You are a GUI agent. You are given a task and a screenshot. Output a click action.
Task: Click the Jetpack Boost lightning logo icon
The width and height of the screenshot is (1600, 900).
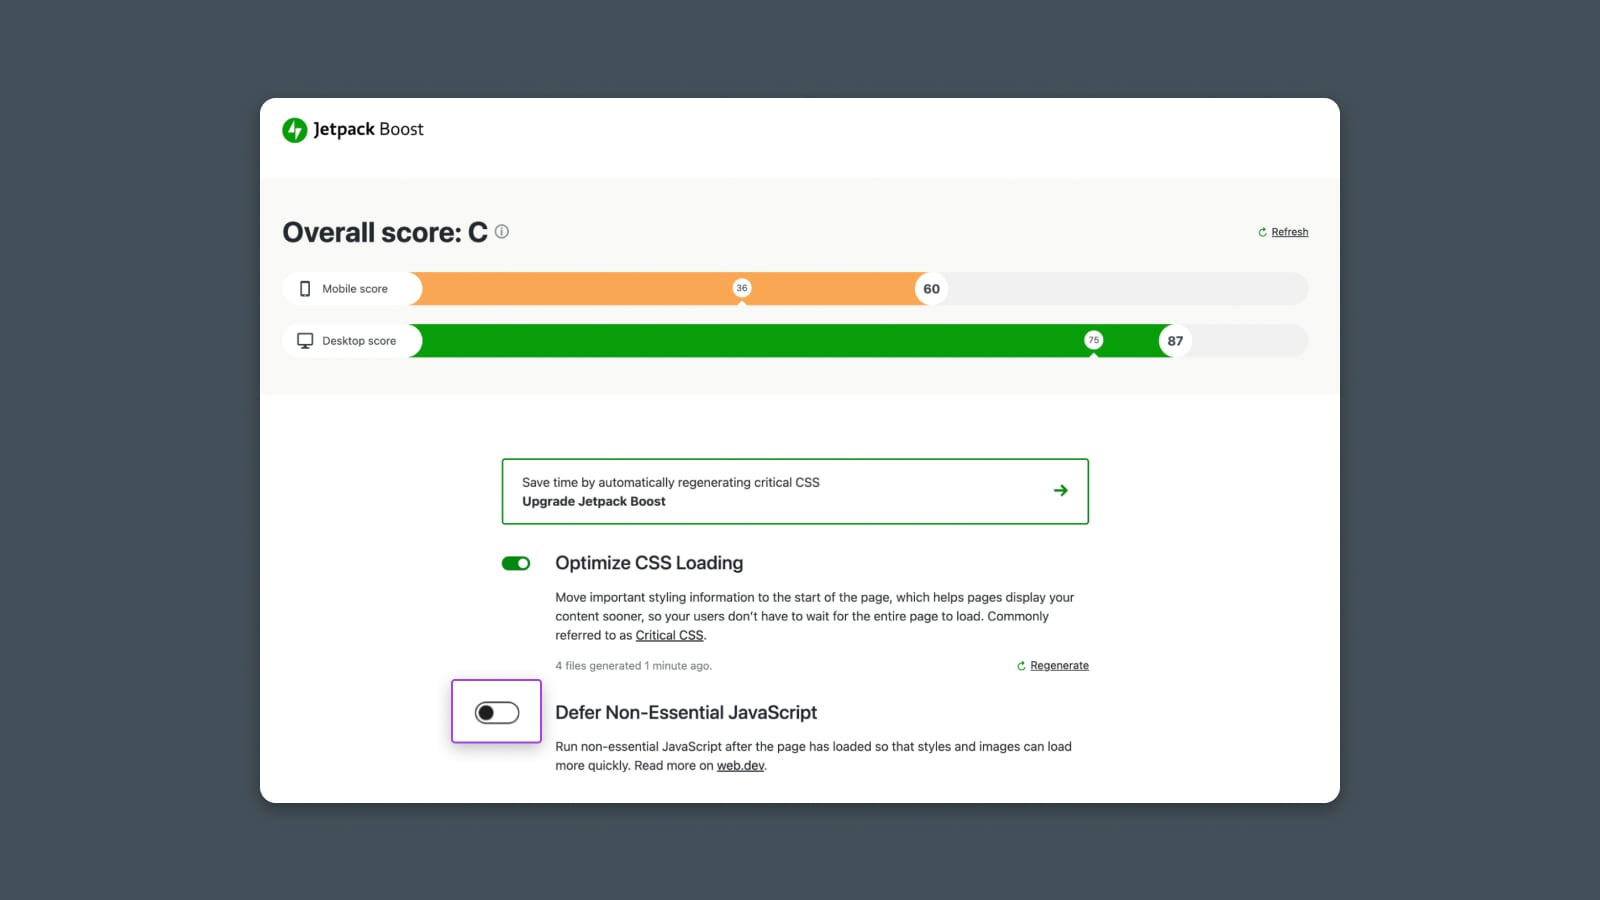coord(294,130)
